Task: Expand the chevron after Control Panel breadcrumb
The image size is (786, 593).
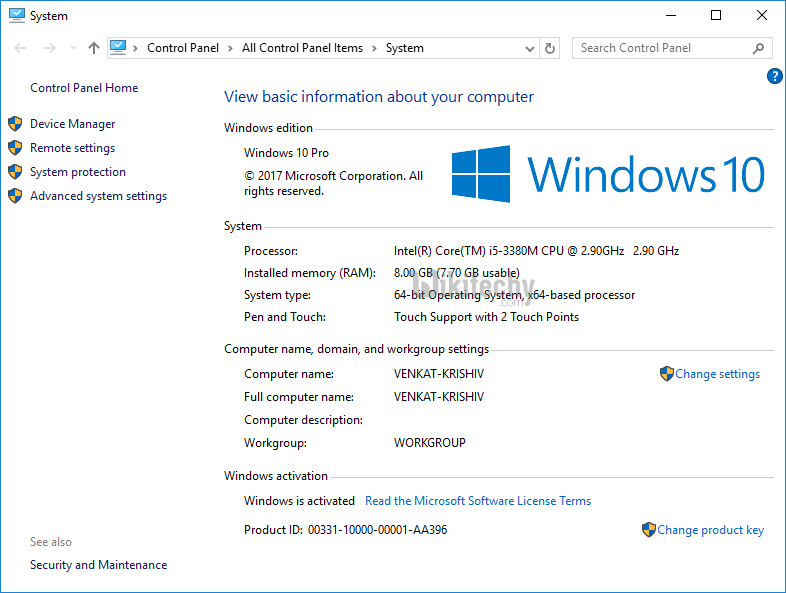Action: (230, 48)
